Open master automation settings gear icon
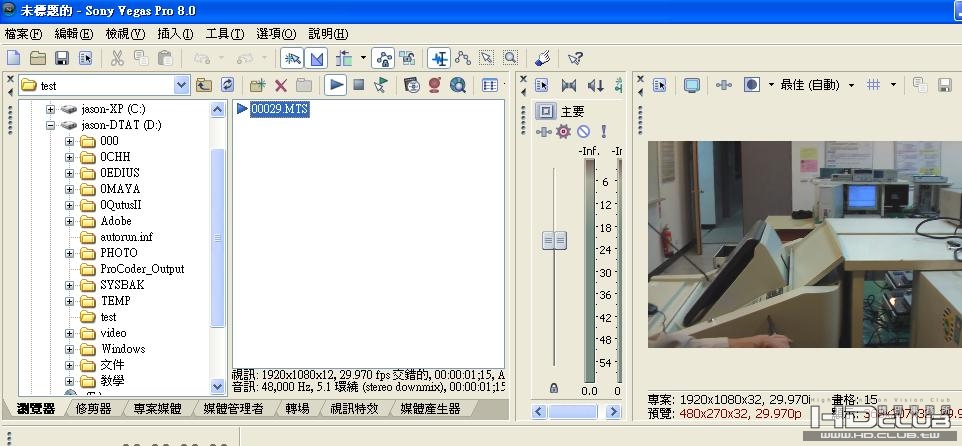The height and width of the screenshot is (446, 962). pos(563,131)
